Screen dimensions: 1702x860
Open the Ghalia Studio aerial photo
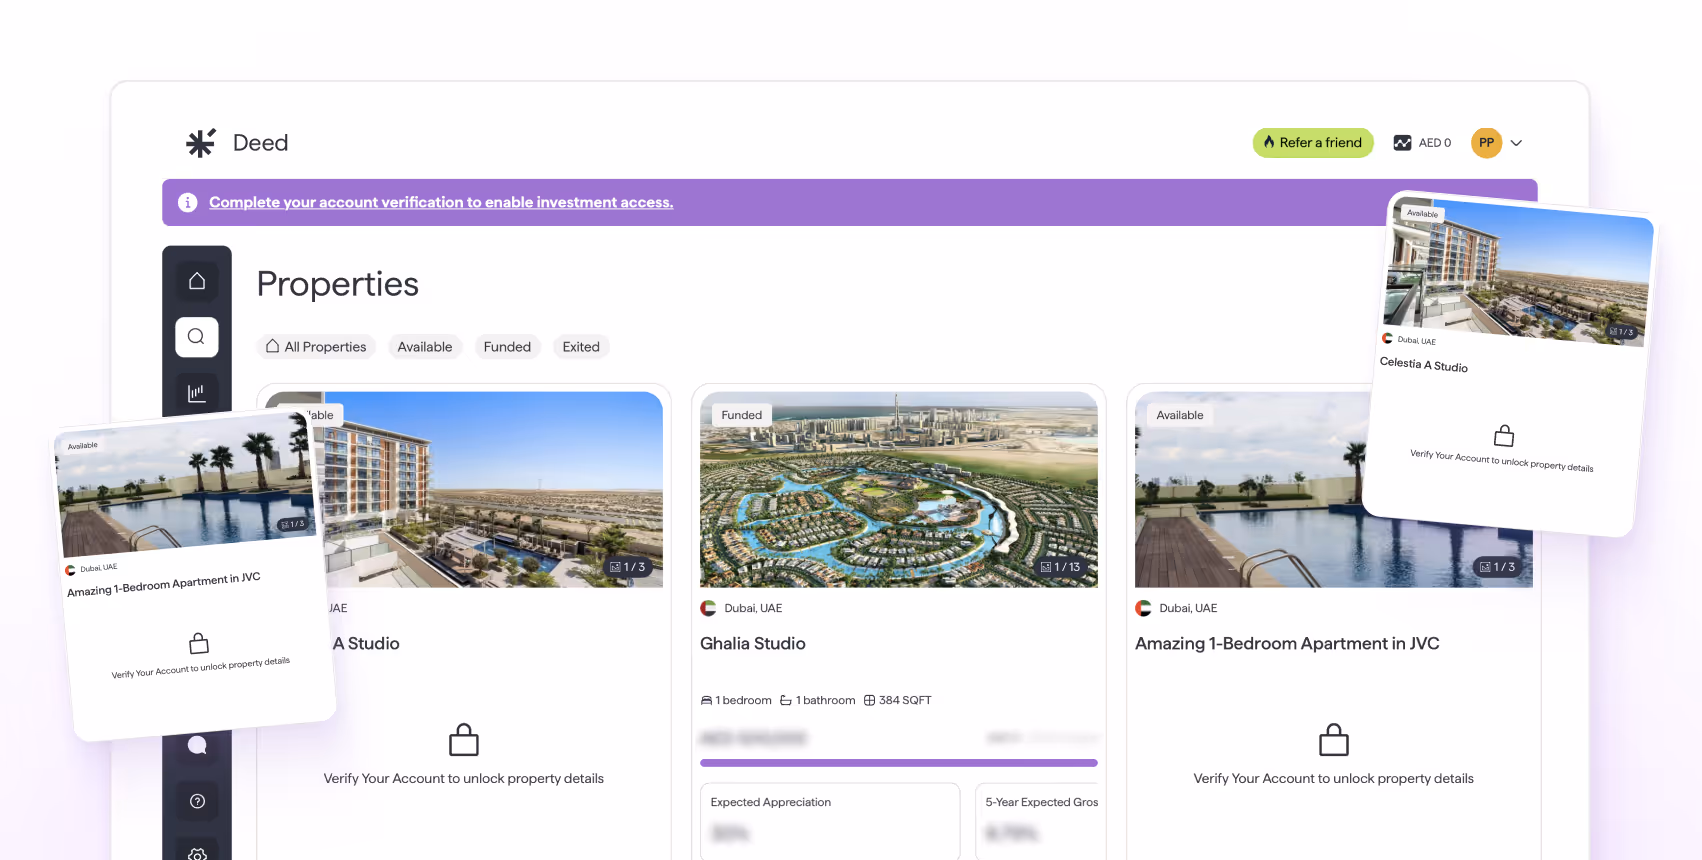pos(899,490)
